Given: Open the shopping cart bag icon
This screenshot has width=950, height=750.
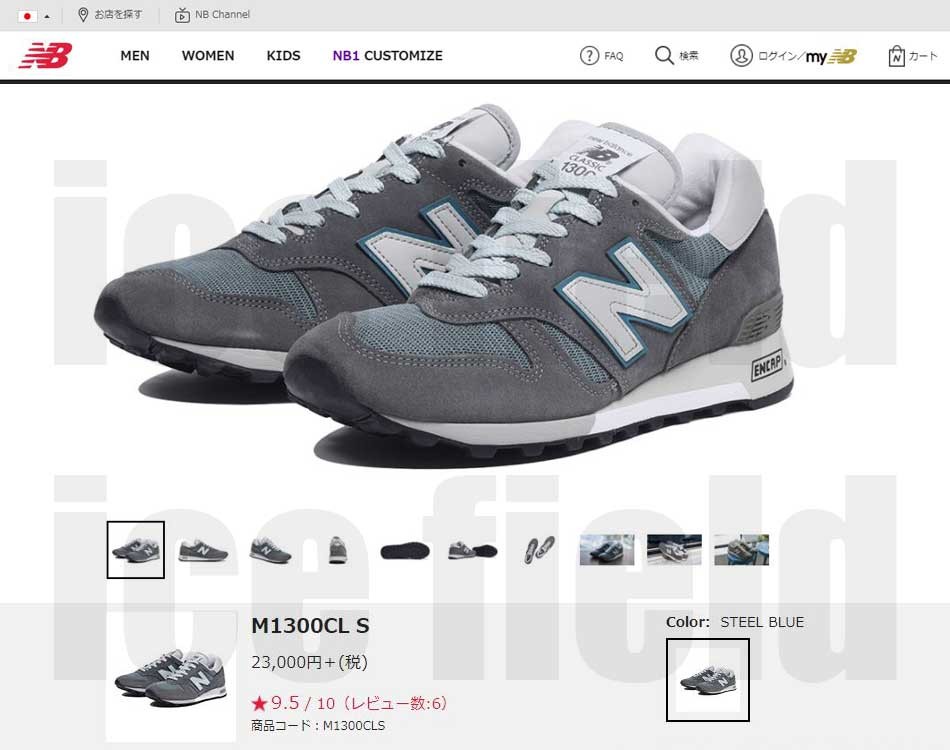Looking at the screenshot, I should [x=896, y=56].
